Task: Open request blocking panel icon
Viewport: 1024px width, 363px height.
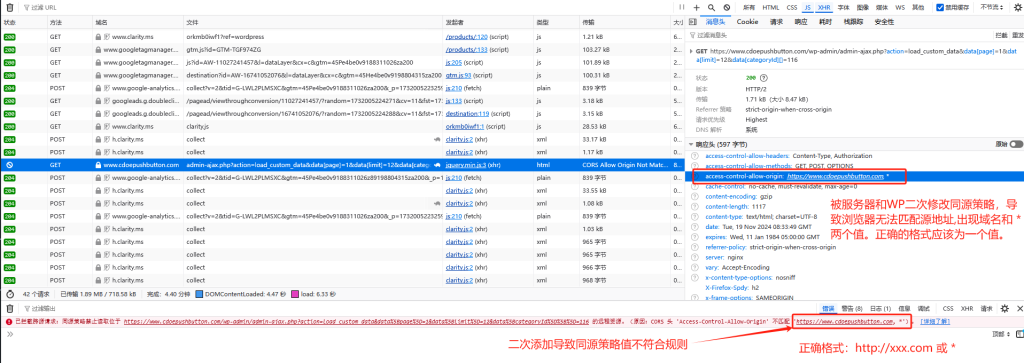Action: 726,7
